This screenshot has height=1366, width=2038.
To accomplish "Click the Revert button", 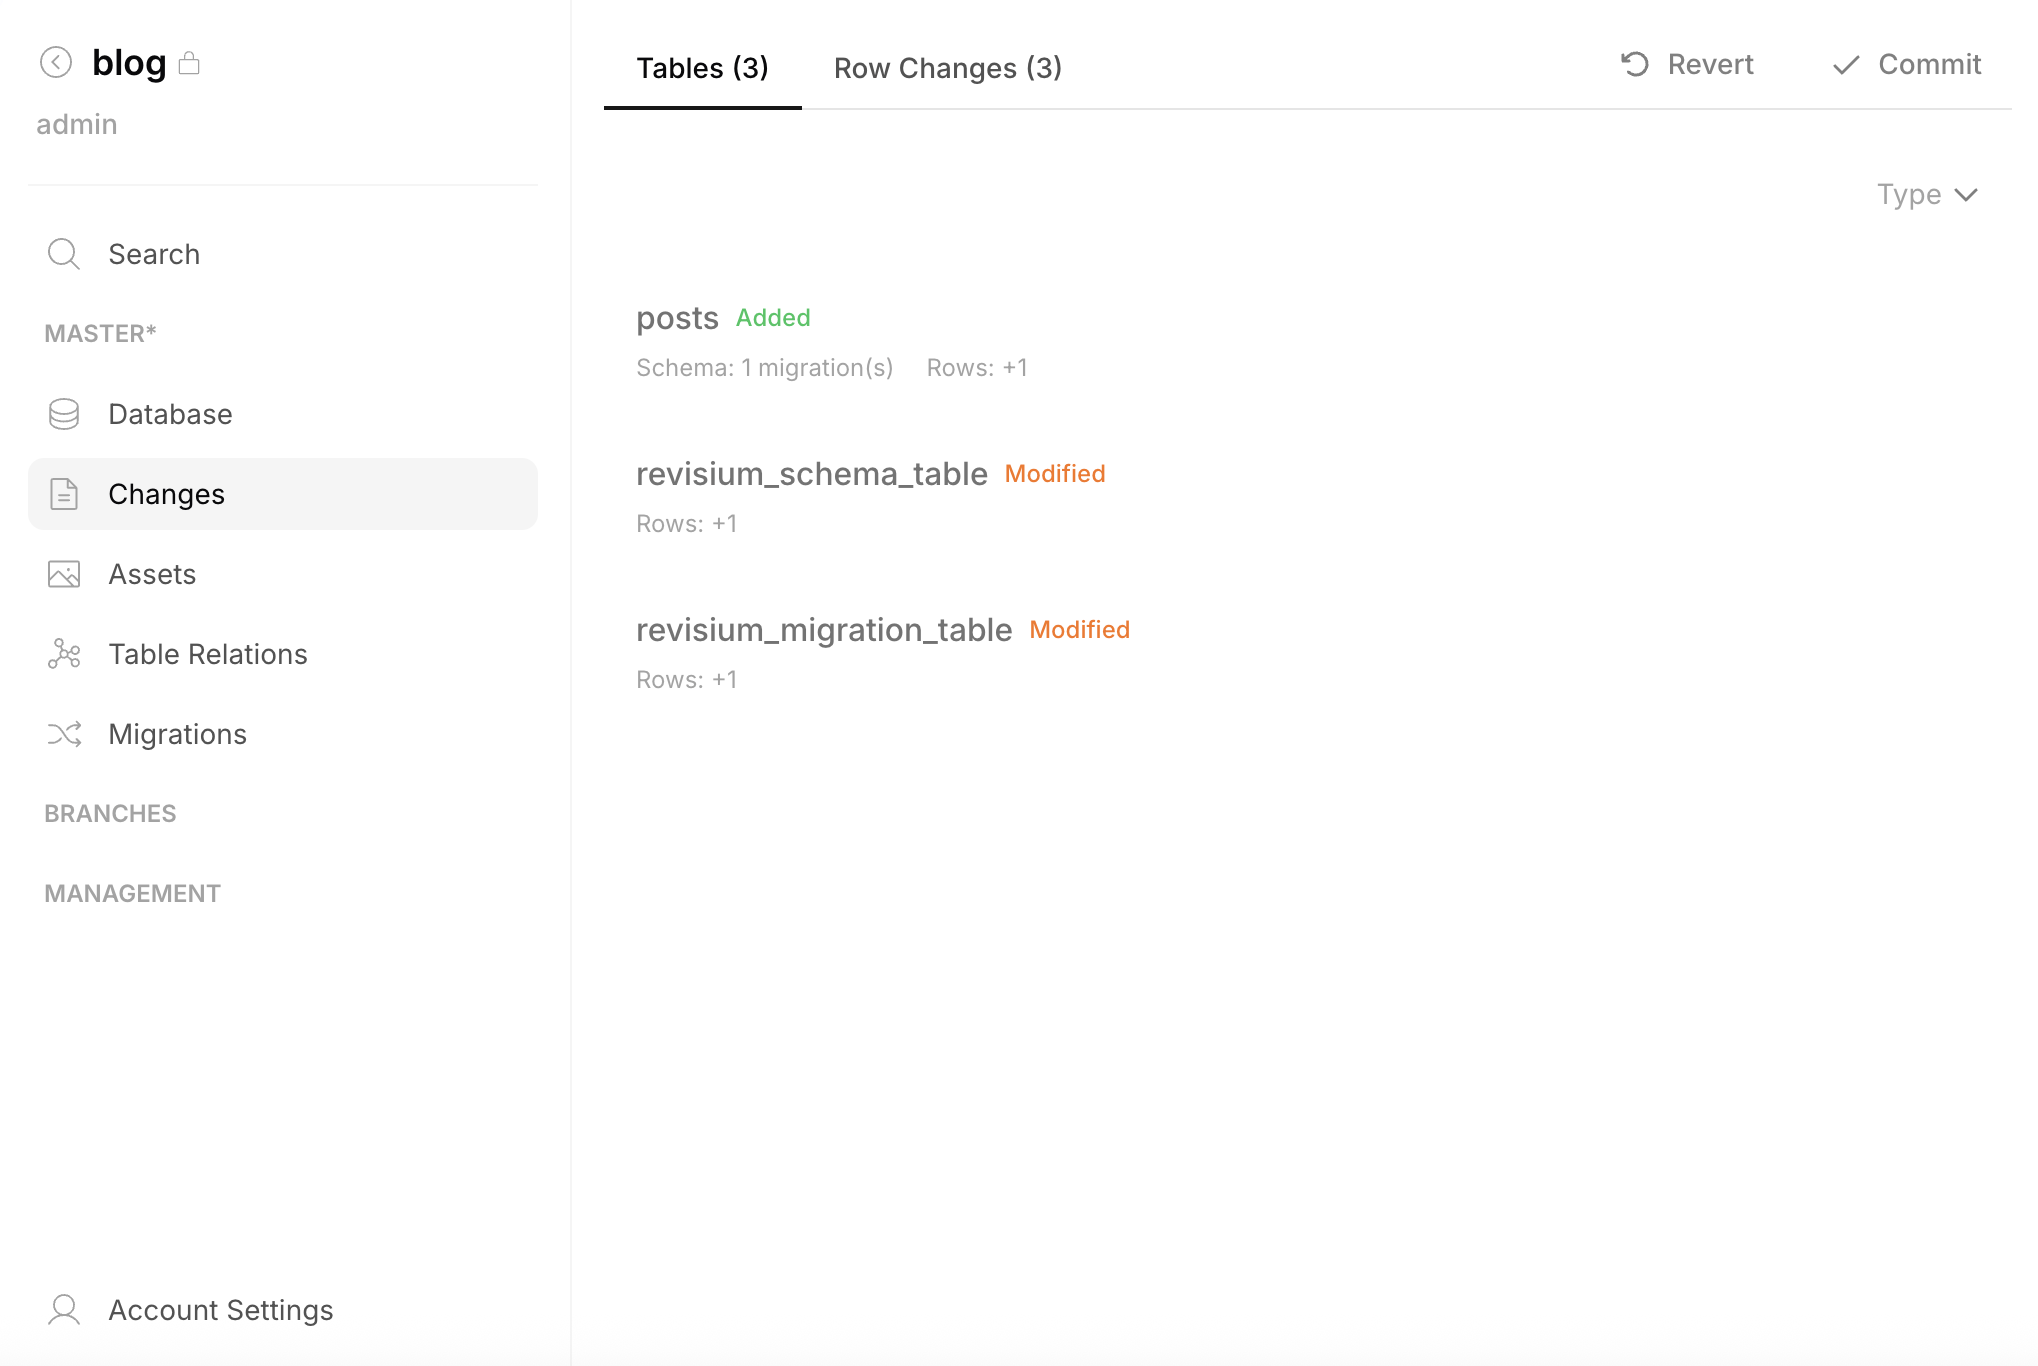I will (1685, 64).
